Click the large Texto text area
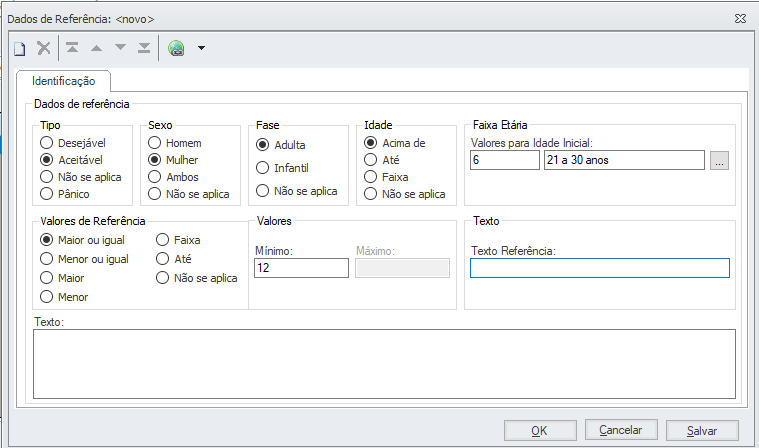759x448 pixels. pyautogui.click(x=384, y=364)
